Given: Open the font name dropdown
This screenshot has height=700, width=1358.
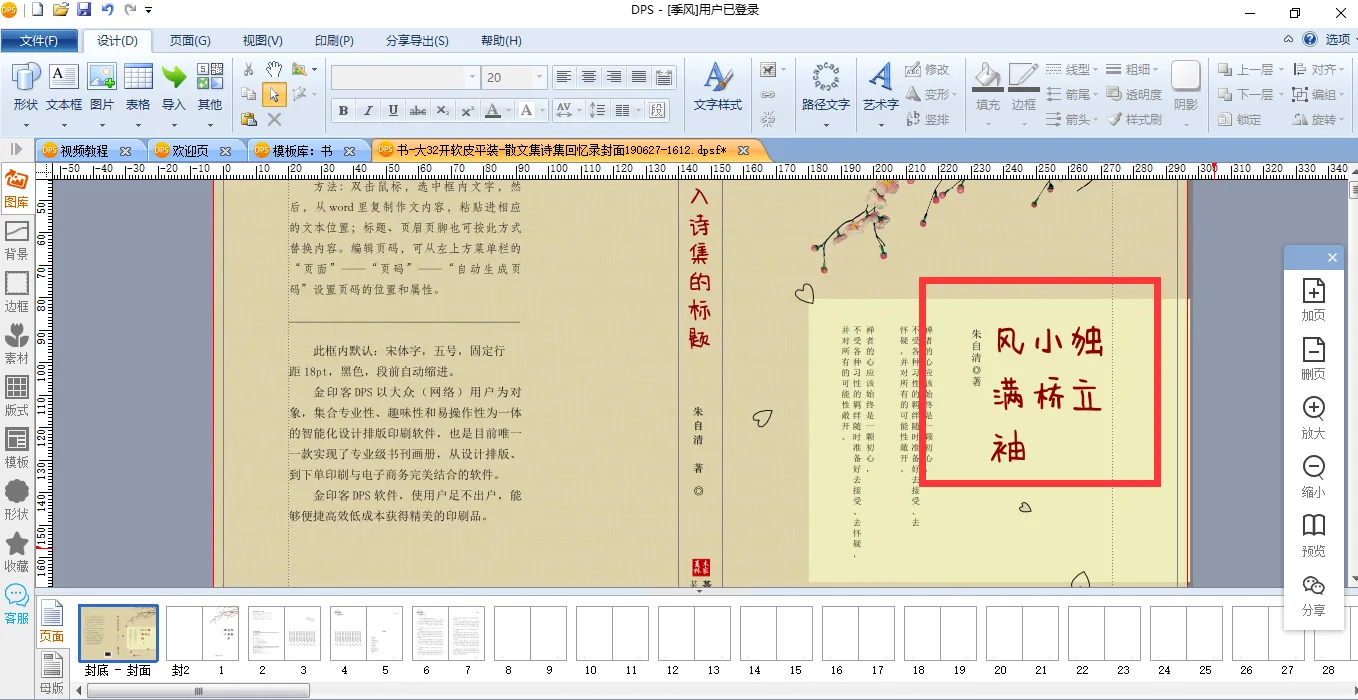Looking at the screenshot, I should point(472,77).
